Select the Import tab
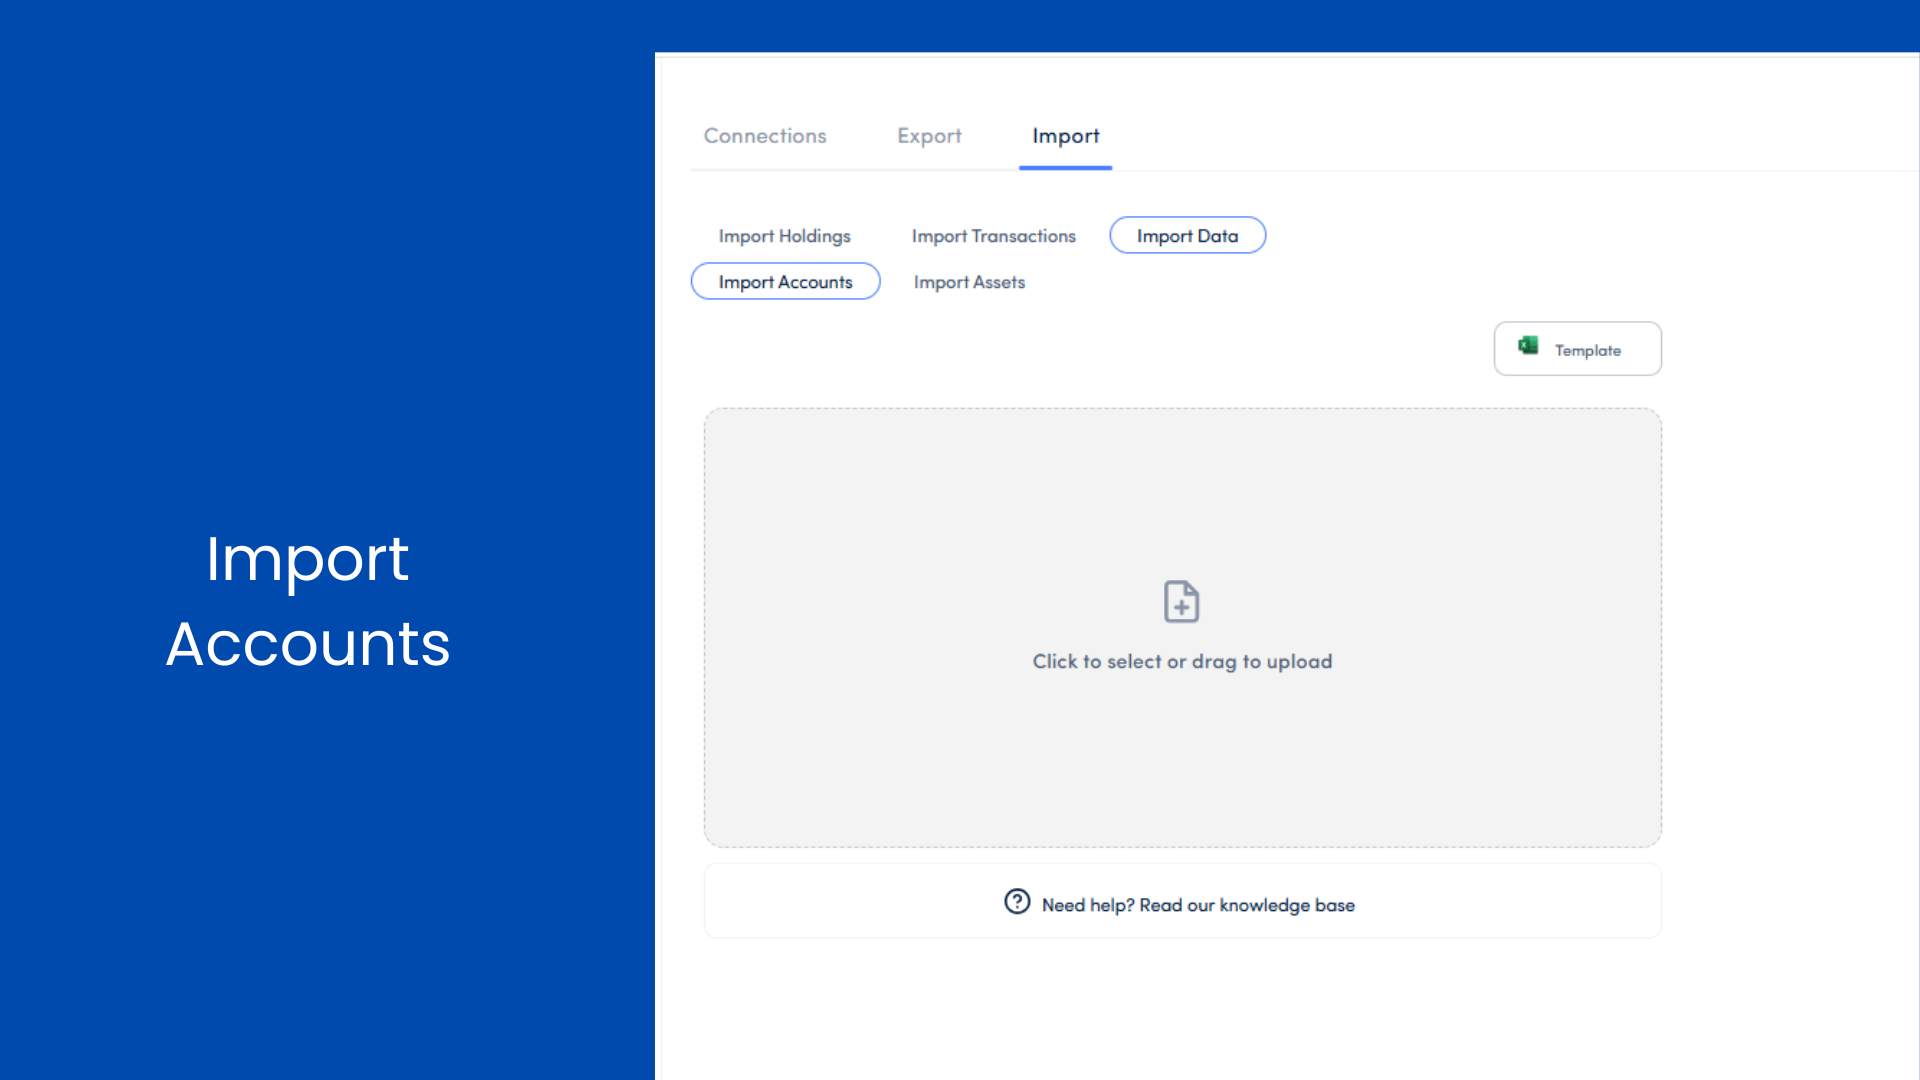The width and height of the screenshot is (1920, 1080). pos(1065,136)
